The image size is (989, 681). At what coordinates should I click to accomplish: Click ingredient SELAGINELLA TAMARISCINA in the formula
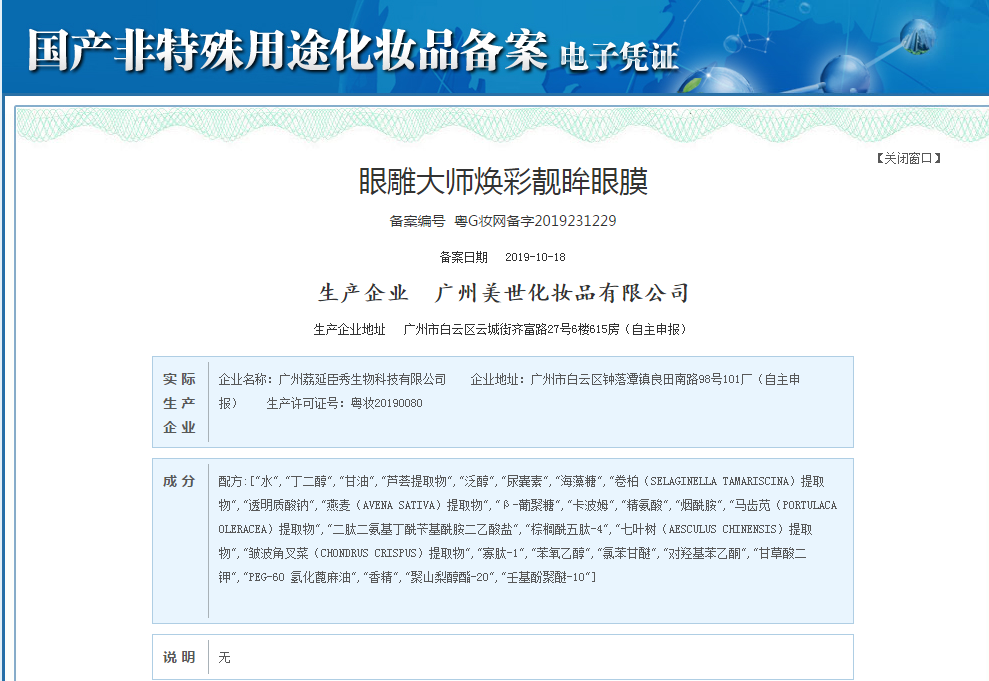point(721,481)
